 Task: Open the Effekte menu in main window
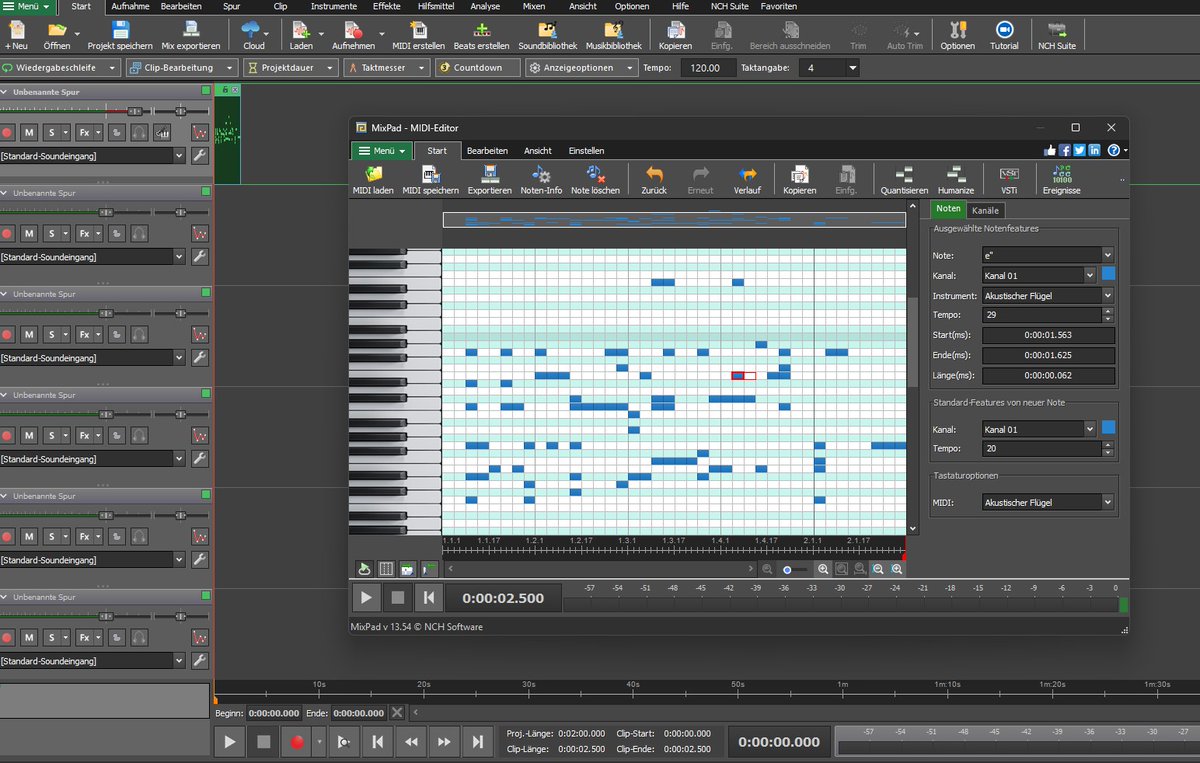click(386, 6)
